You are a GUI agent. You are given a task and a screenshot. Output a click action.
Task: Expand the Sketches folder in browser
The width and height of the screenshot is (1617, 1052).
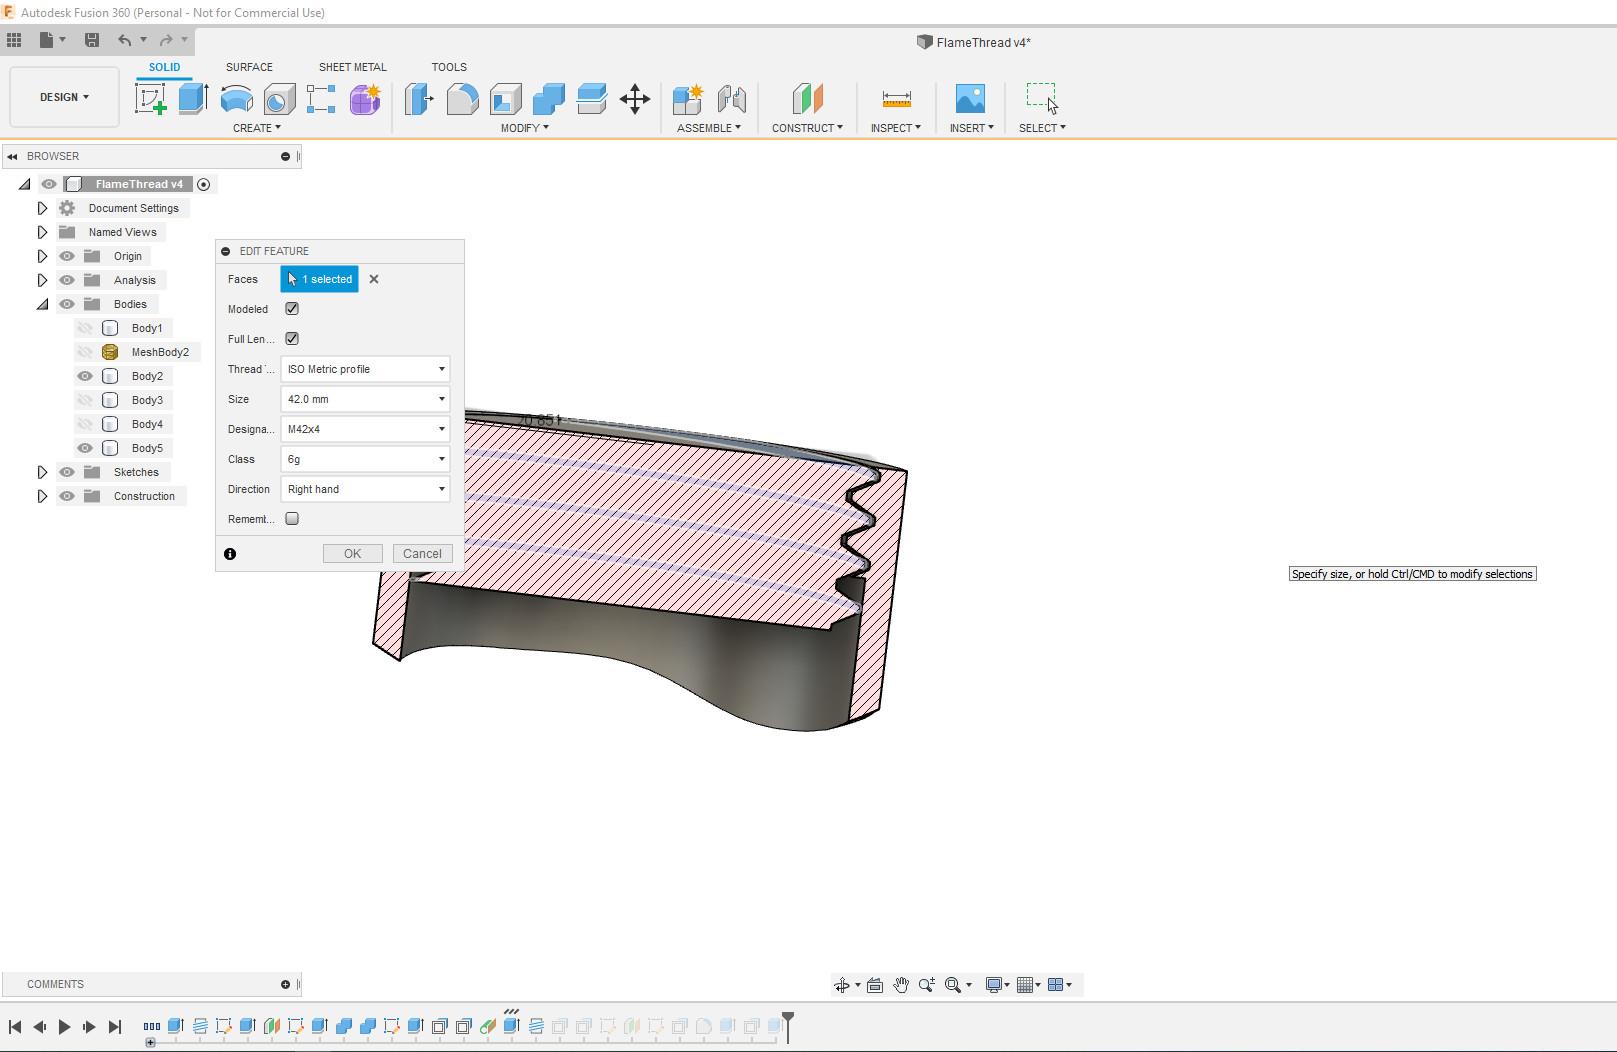tap(42, 472)
